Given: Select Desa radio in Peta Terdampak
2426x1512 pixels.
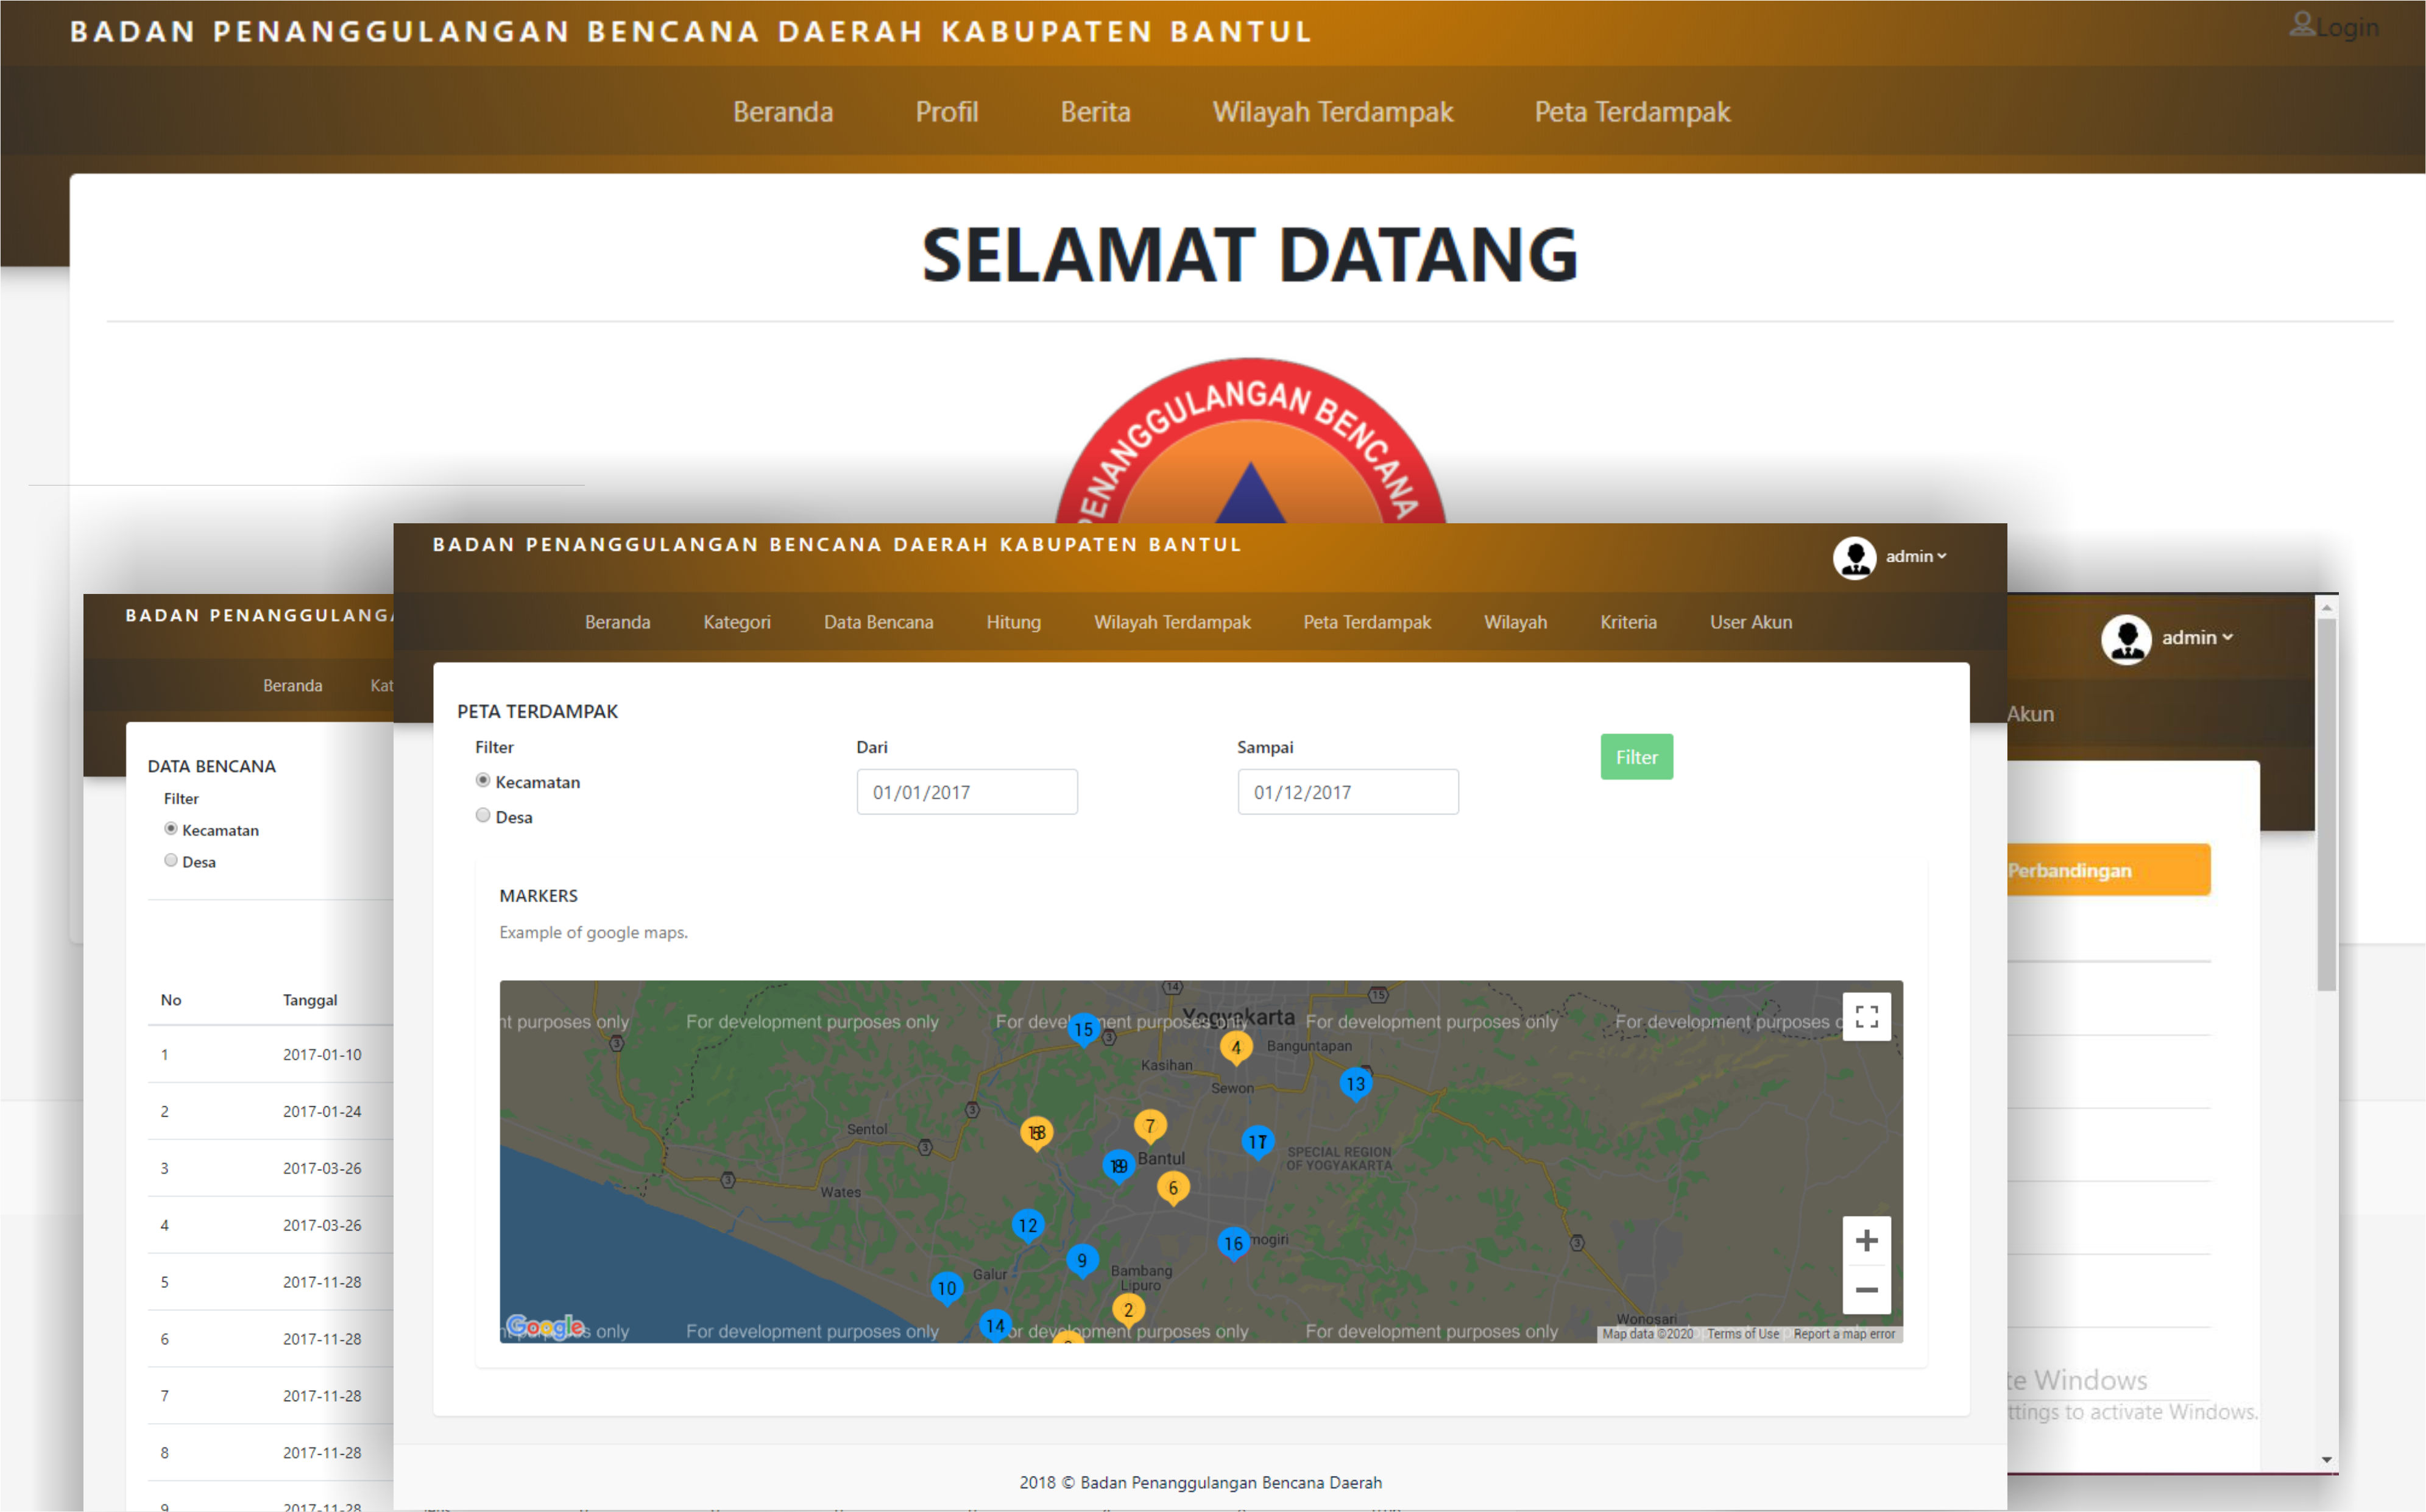Looking at the screenshot, I should point(483,815).
